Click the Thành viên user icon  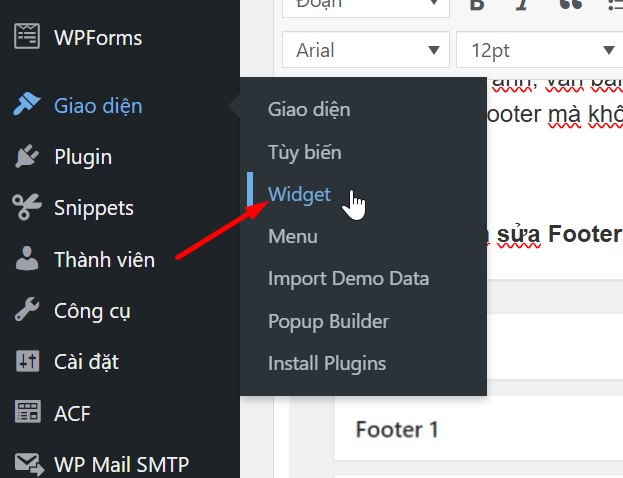pyautogui.click(x=27, y=258)
